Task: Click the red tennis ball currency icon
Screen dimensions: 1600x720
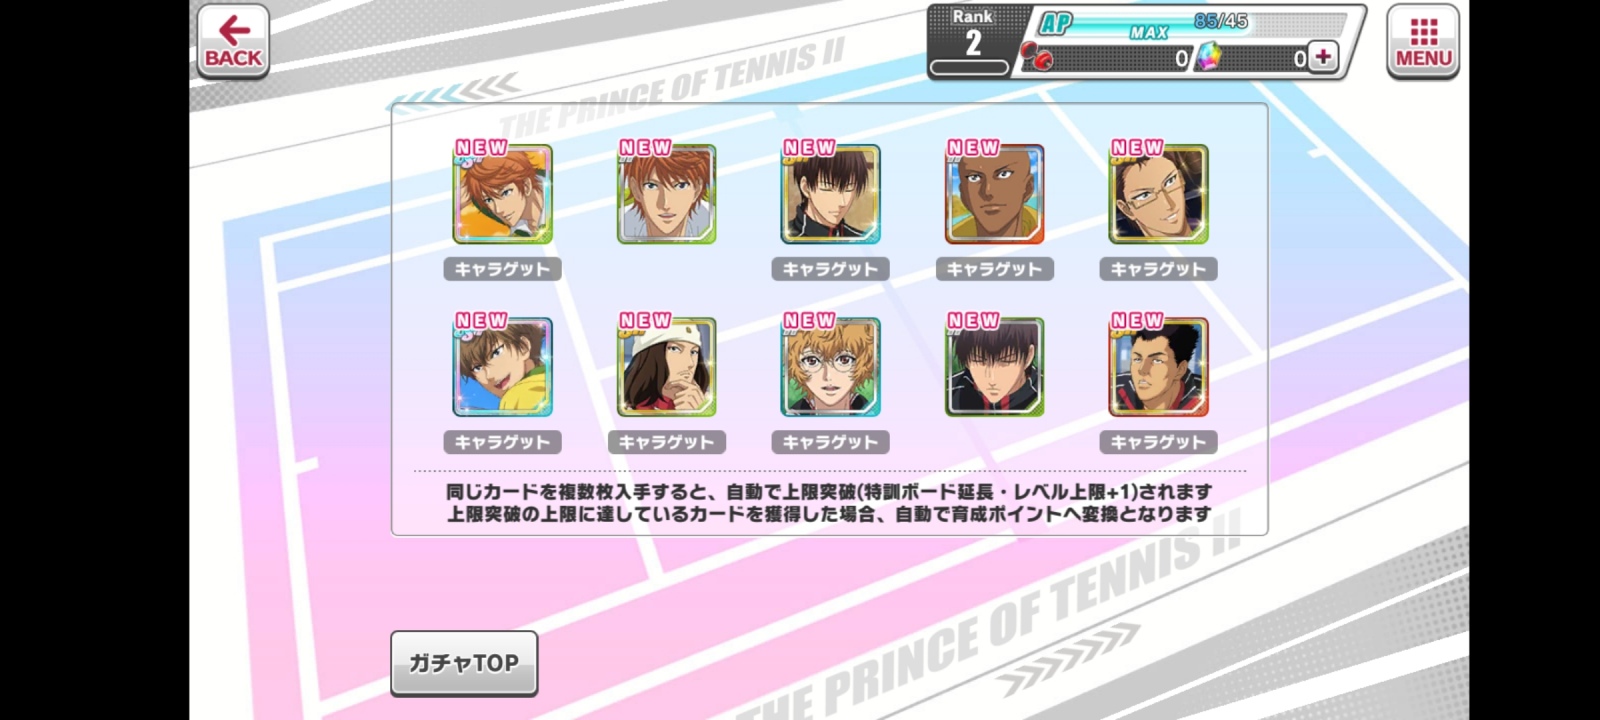Action: tap(1038, 57)
